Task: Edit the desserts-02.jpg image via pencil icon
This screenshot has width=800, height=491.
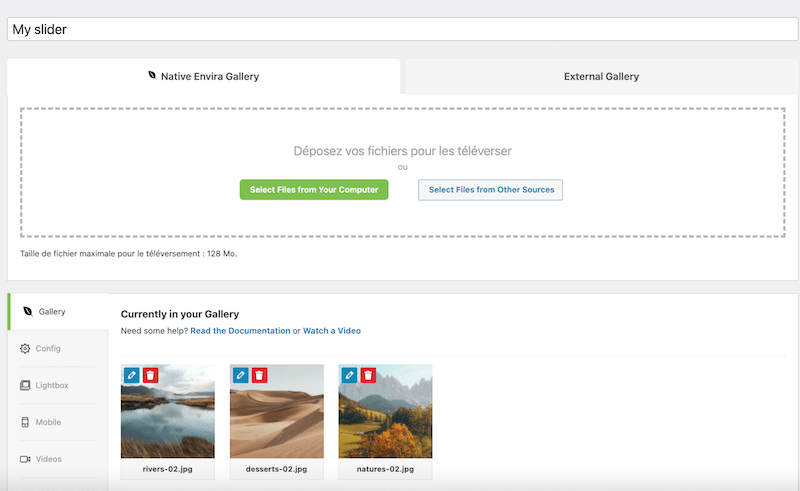Action: 240,375
